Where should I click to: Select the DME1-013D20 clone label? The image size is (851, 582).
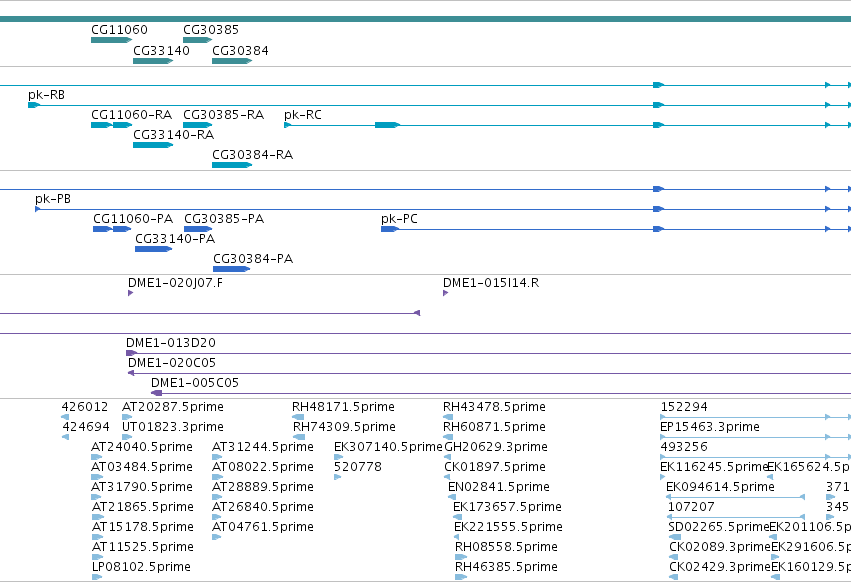click(x=171, y=343)
